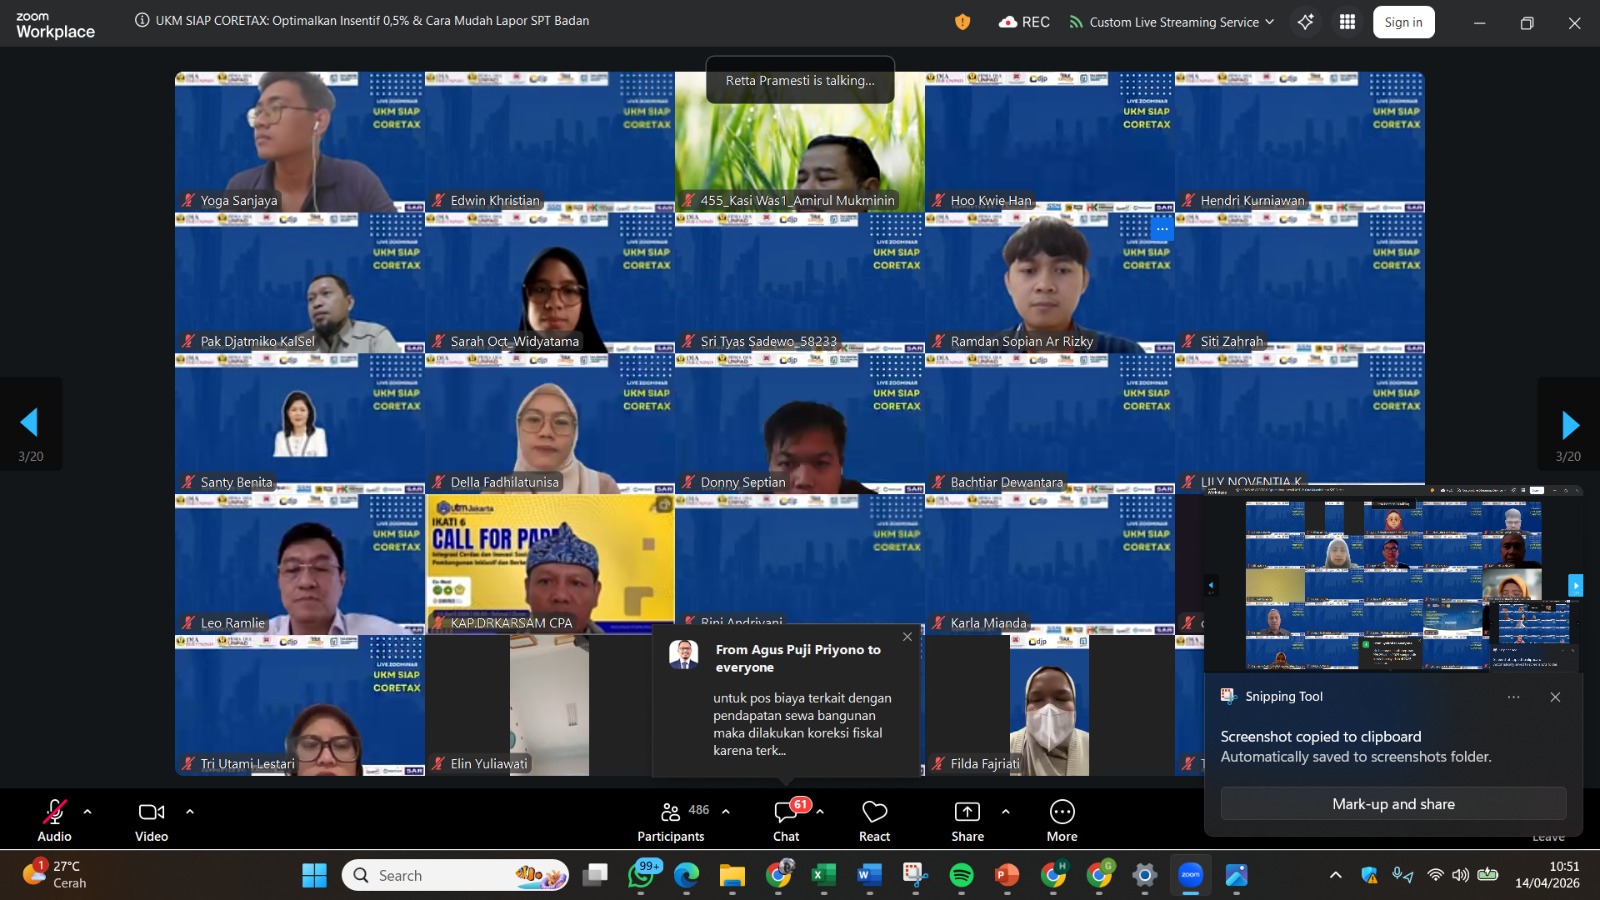Open the AI Companion sparkle icon

tap(1305, 22)
